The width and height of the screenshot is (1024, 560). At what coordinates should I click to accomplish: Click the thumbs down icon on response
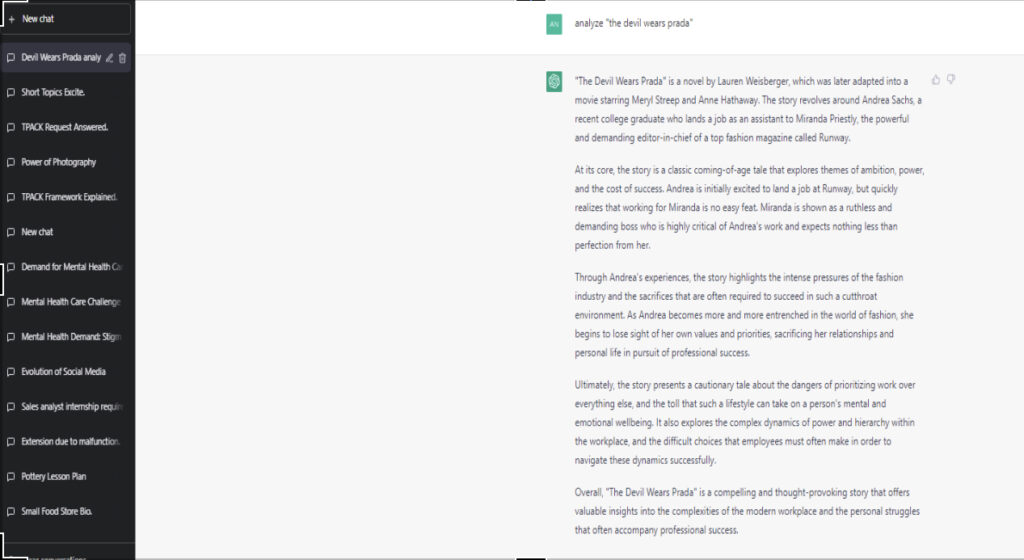pos(951,80)
